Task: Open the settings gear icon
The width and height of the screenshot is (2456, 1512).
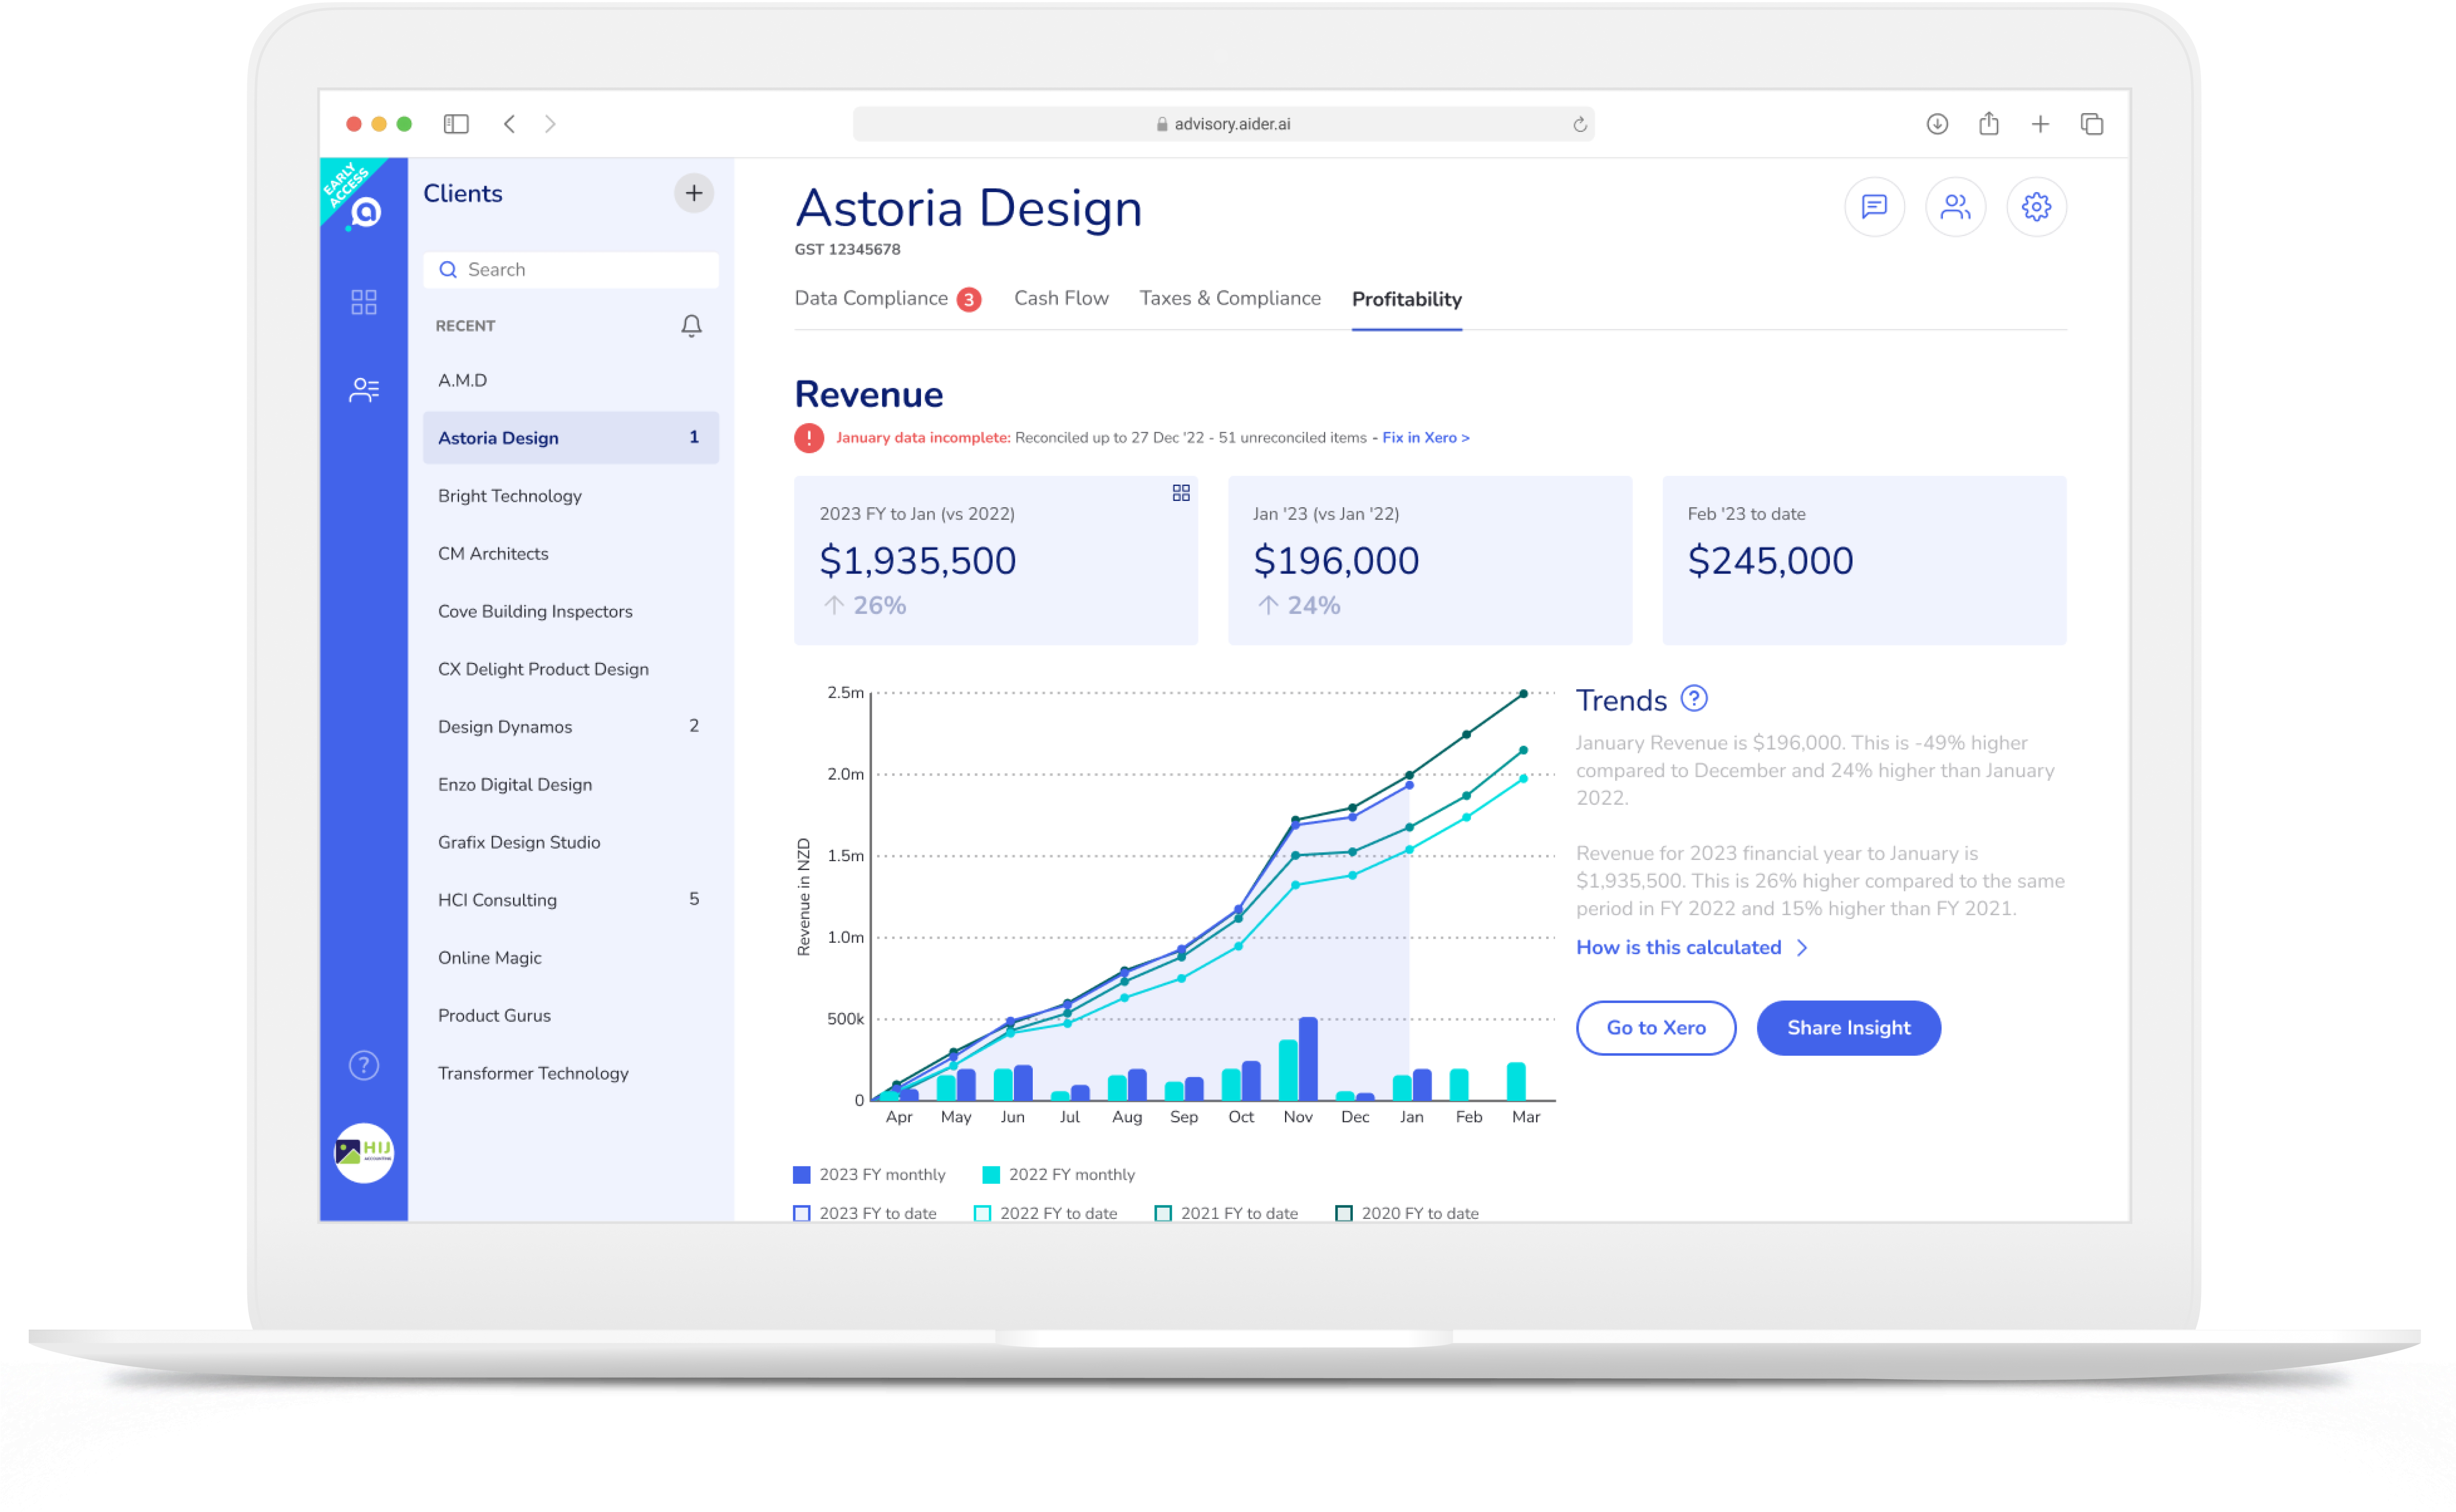Action: [x=2036, y=206]
